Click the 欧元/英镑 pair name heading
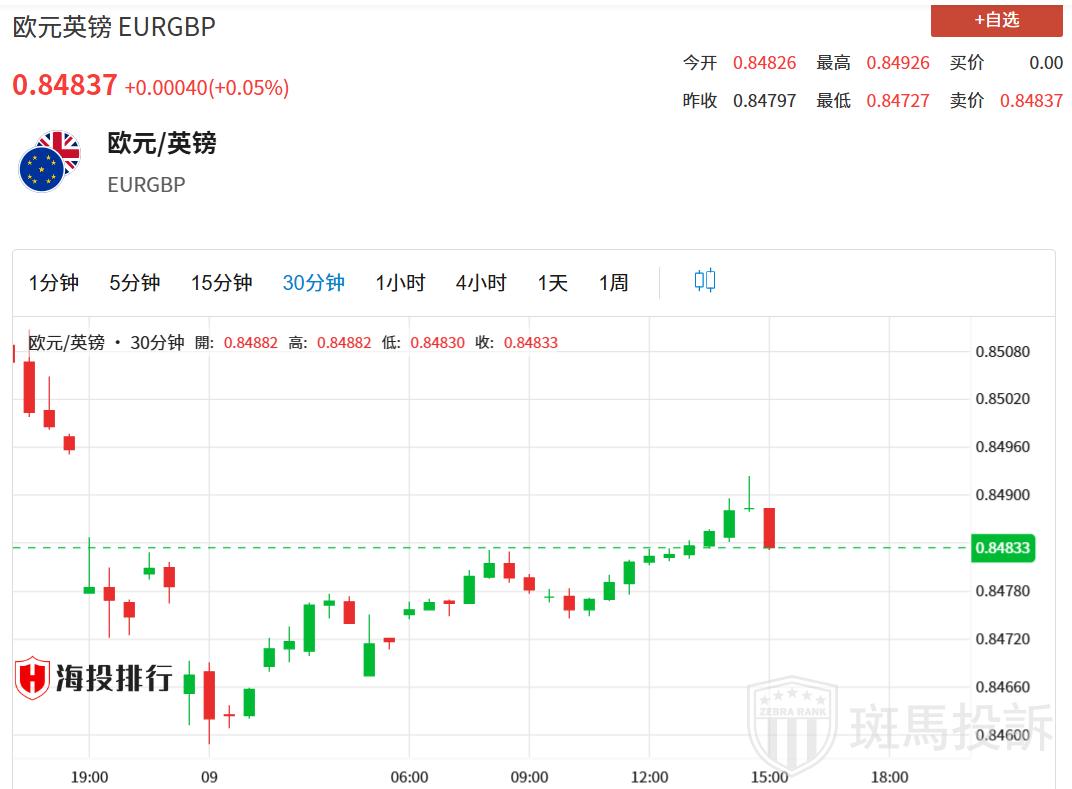 coord(161,143)
